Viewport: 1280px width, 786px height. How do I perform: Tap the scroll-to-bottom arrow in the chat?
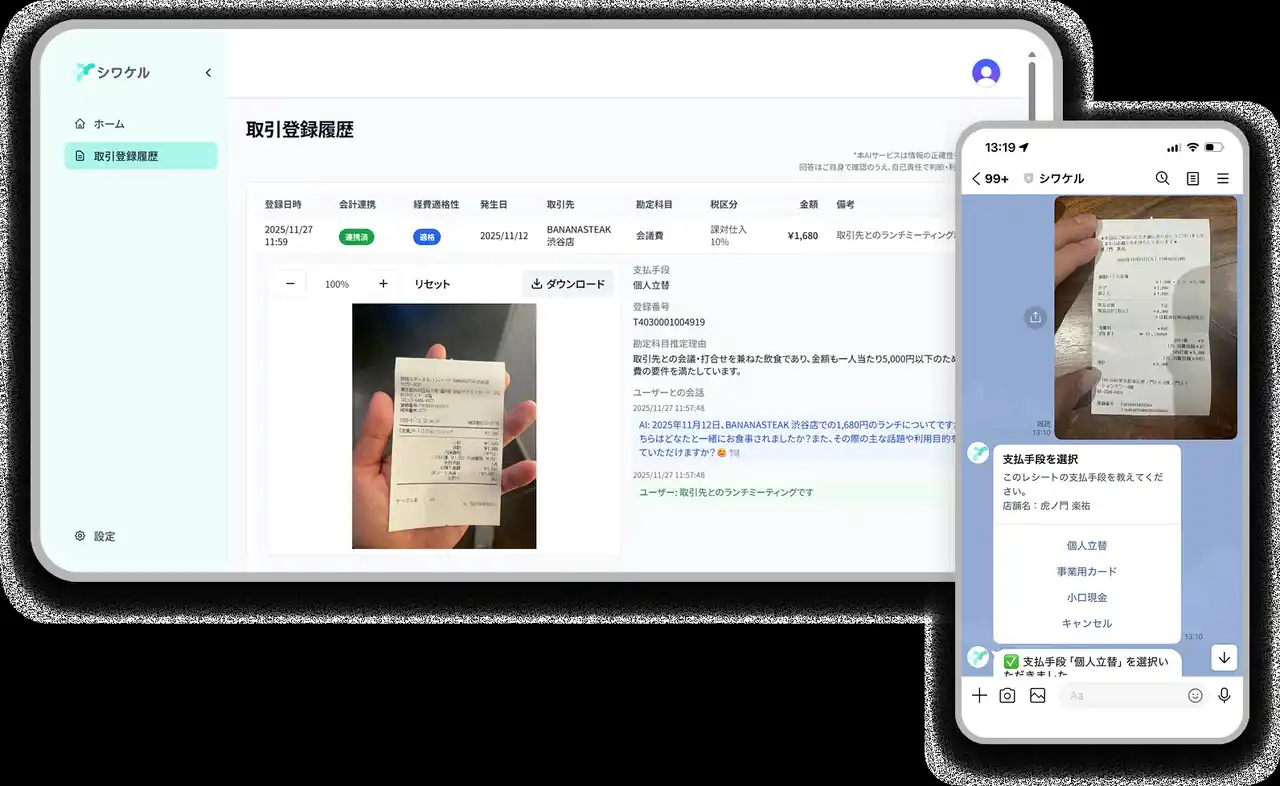(x=1224, y=657)
